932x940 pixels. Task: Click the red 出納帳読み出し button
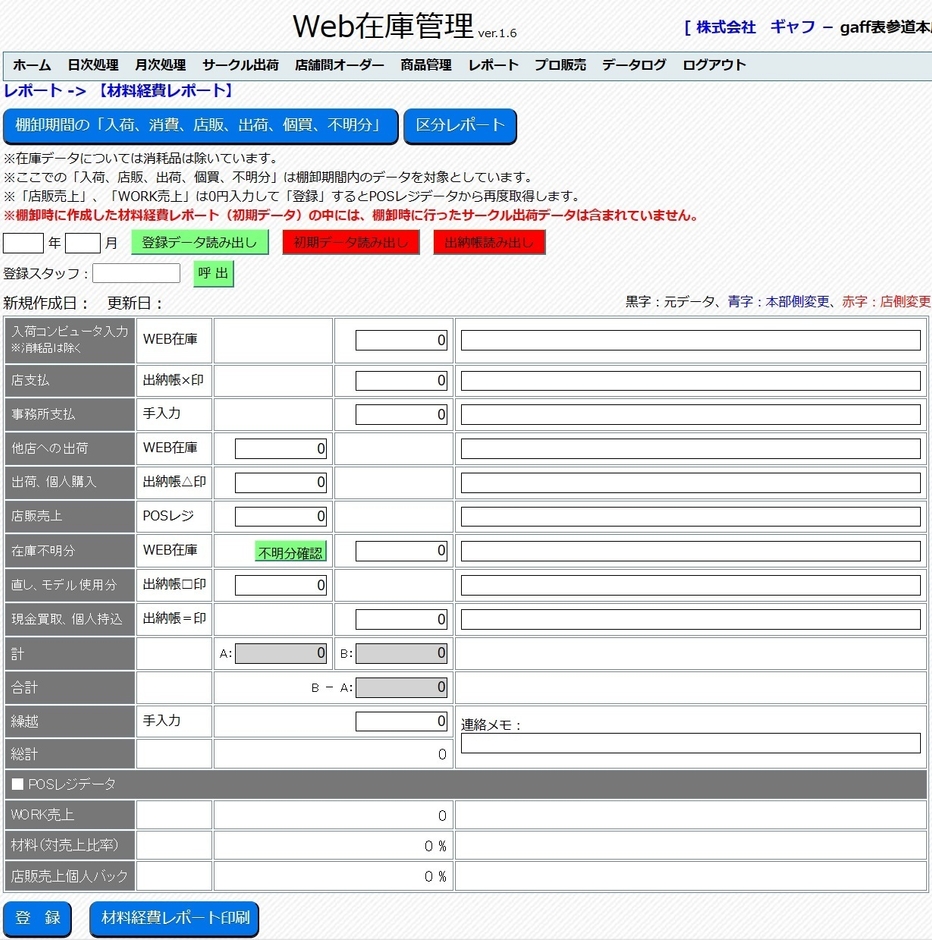point(489,242)
